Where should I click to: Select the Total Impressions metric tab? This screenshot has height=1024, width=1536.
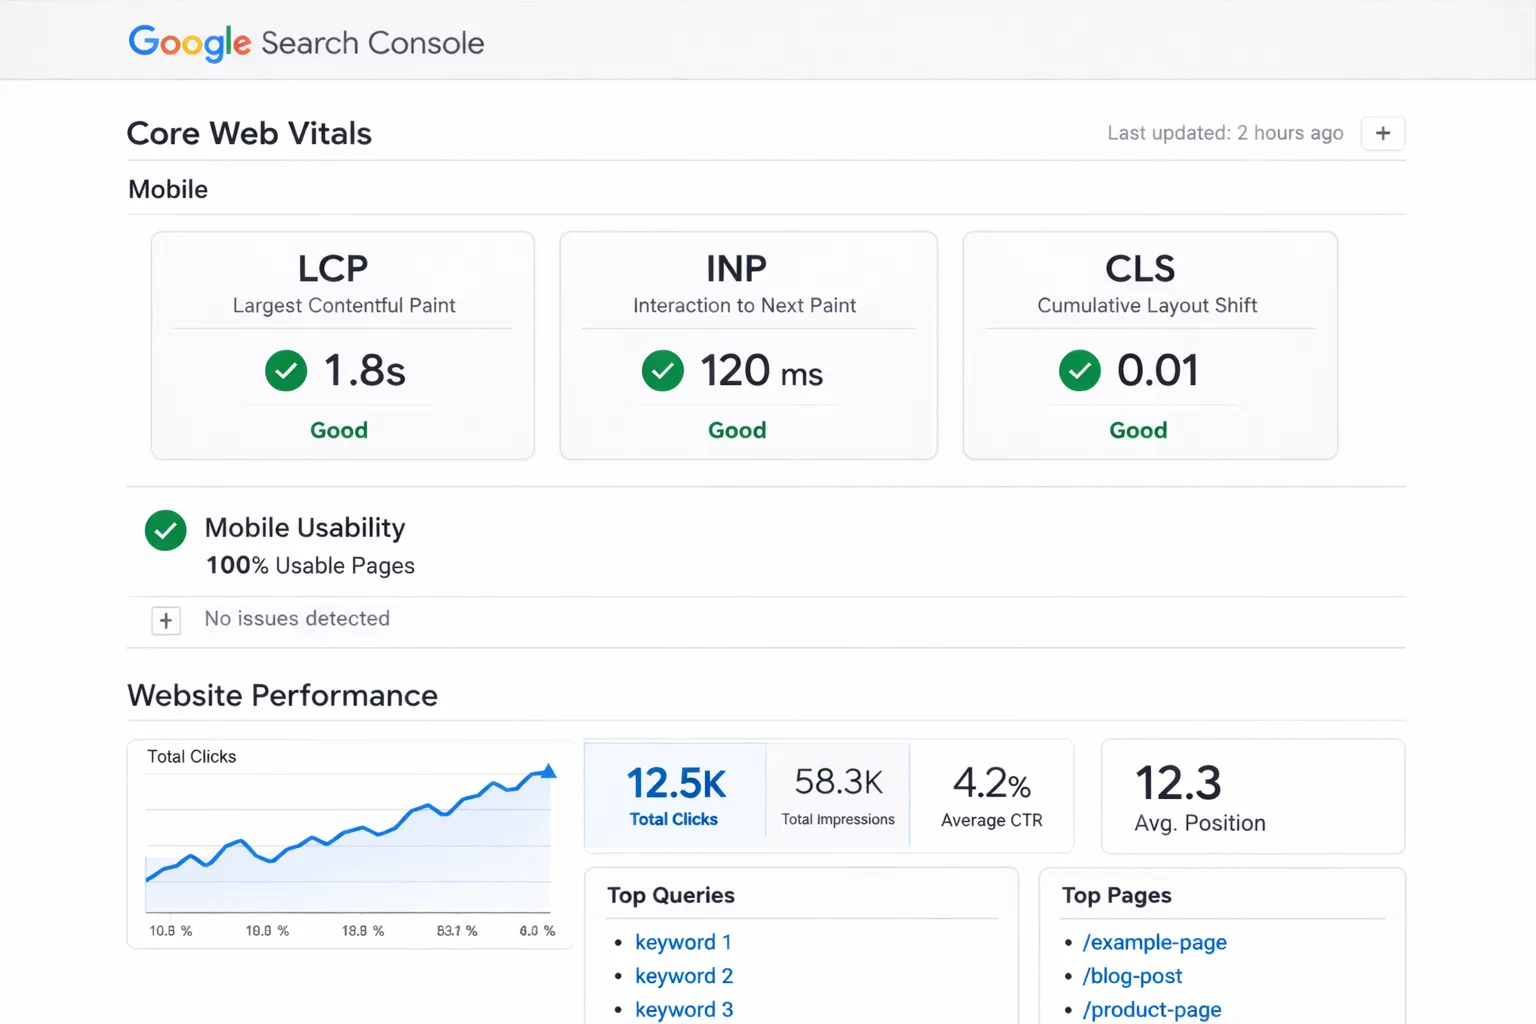point(838,796)
